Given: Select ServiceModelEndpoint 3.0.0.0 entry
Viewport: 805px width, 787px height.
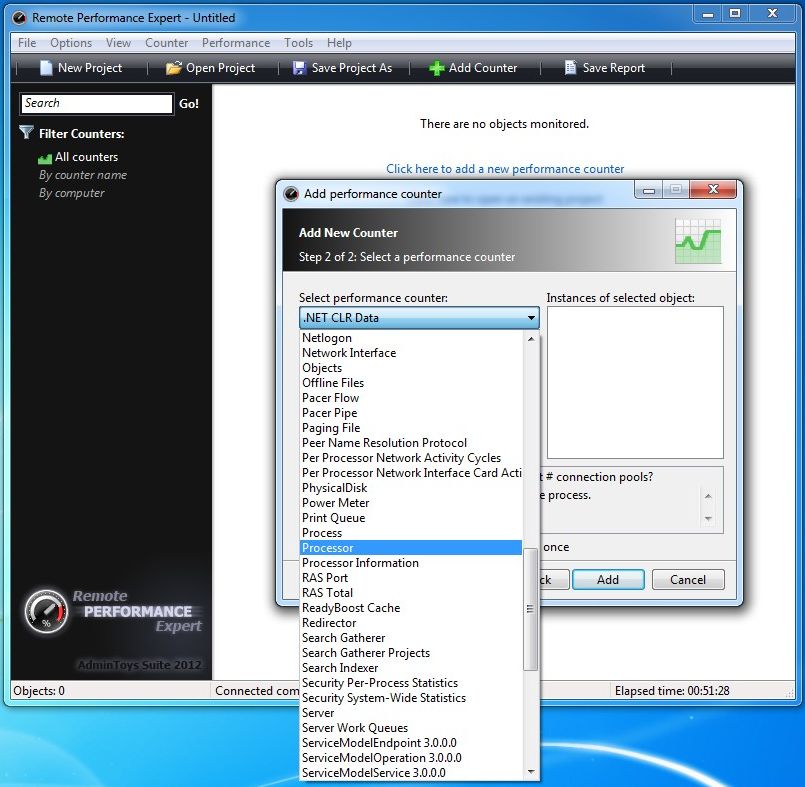Looking at the screenshot, I should click(411, 742).
